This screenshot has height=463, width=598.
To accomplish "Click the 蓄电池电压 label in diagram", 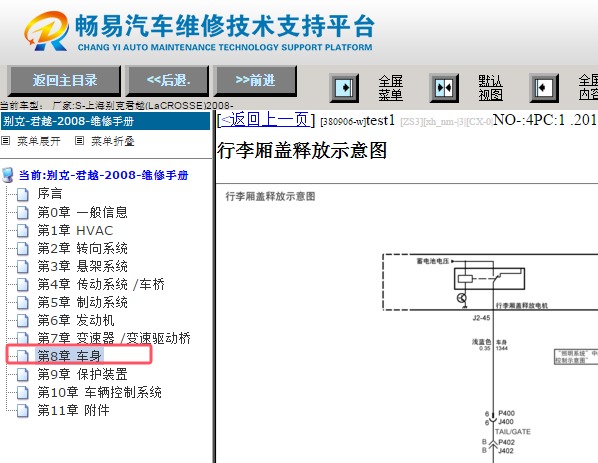I will click(x=433, y=261).
